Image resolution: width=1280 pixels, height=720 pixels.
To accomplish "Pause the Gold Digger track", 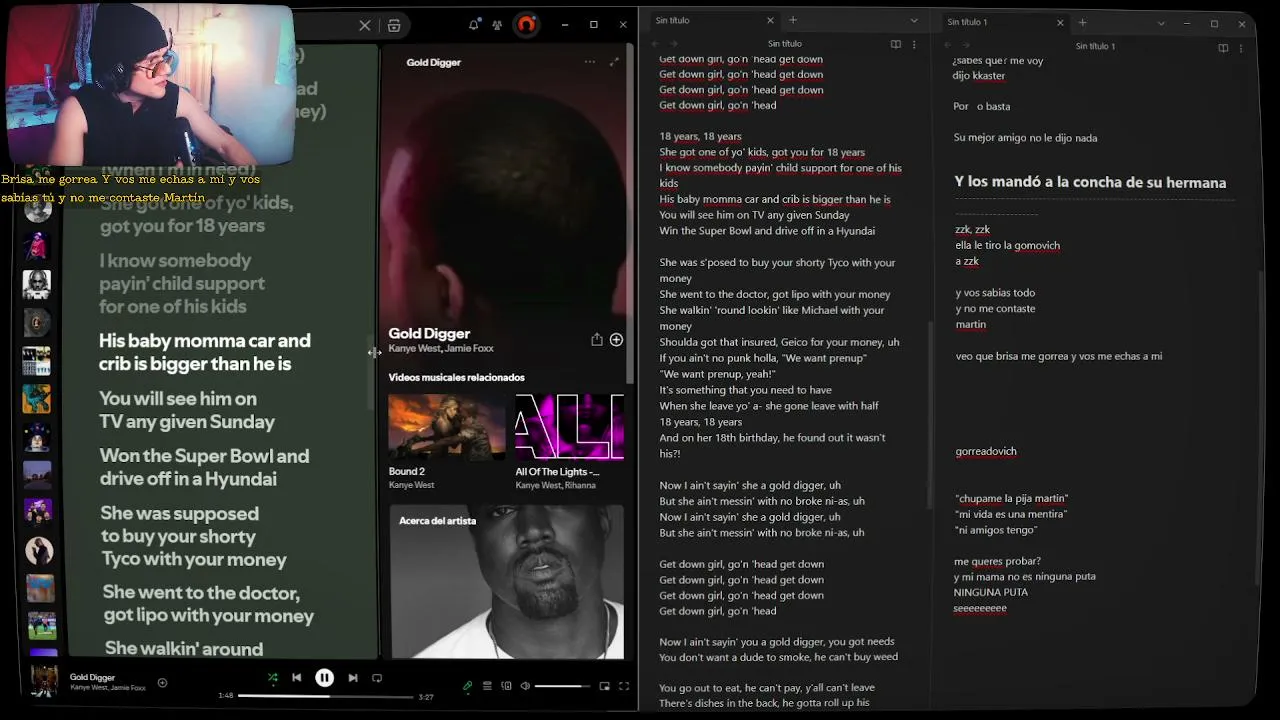I will 324,678.
